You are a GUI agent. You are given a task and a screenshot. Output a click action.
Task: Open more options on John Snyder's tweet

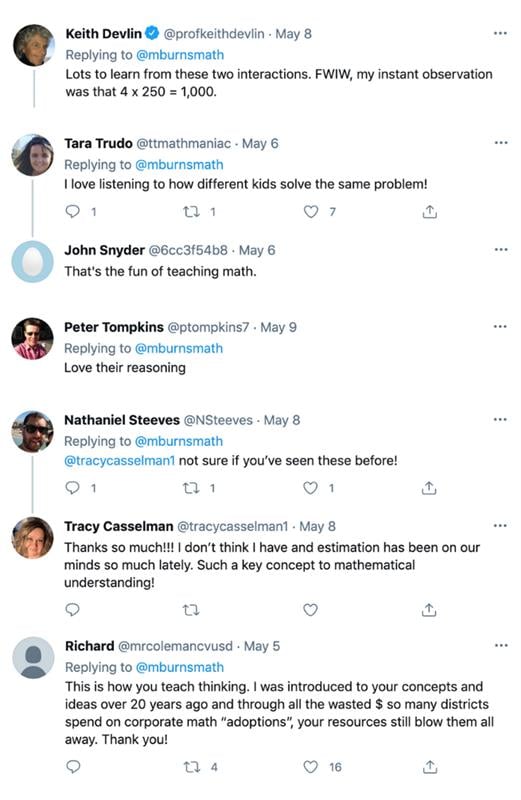501,249
